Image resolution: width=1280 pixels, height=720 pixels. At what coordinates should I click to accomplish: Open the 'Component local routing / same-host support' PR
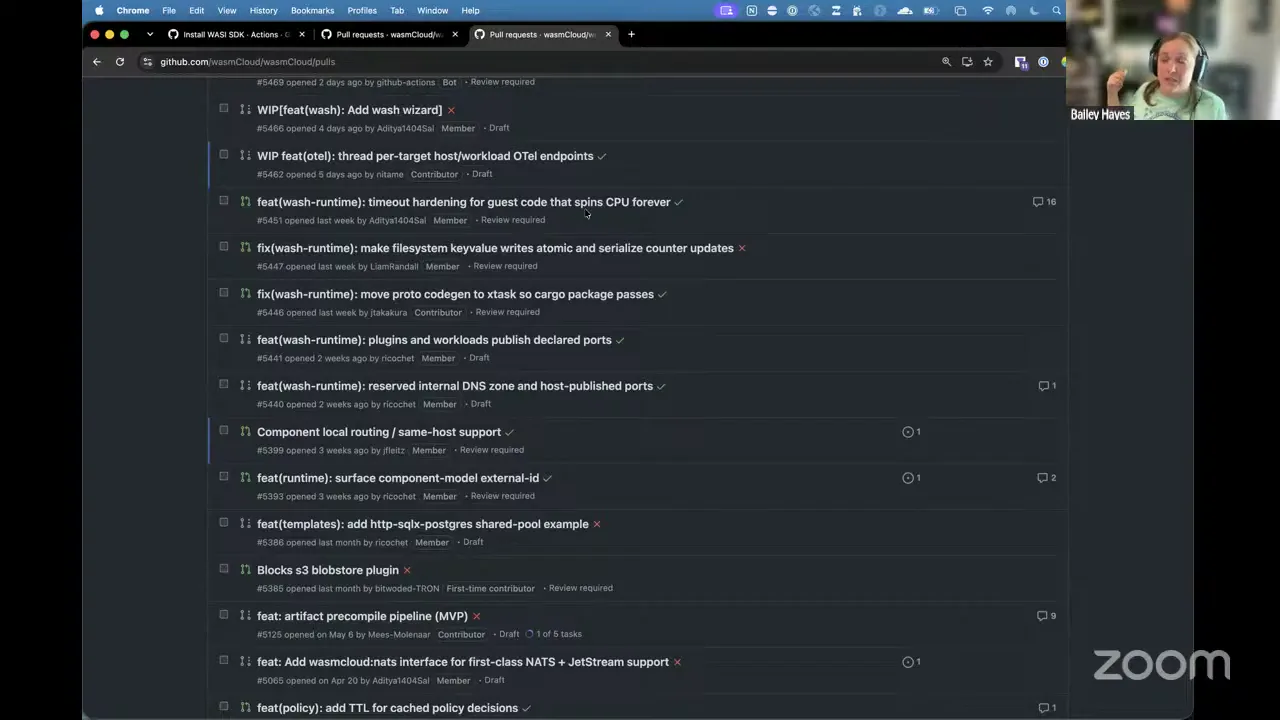[x=379, y=432]
